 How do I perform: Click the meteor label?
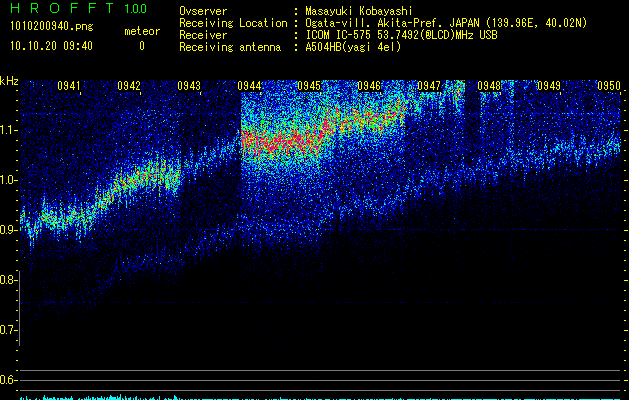click(142, 31)
